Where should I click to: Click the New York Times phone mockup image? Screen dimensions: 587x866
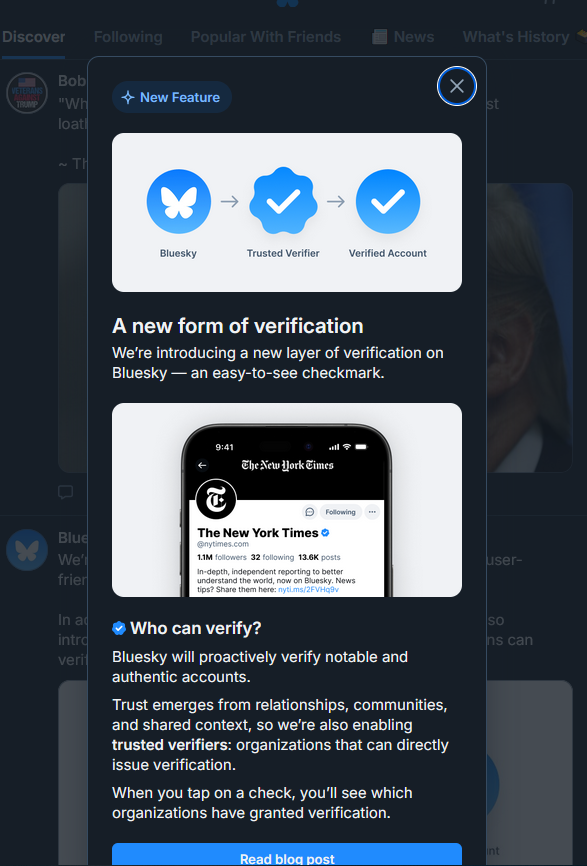pyautogui.click(x=287, y=500)
